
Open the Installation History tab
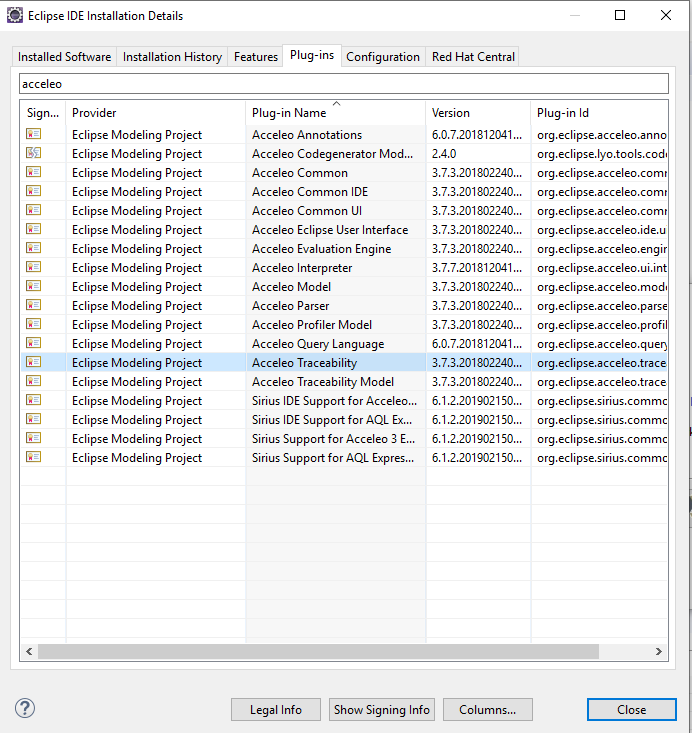click(x=172, y=57)
